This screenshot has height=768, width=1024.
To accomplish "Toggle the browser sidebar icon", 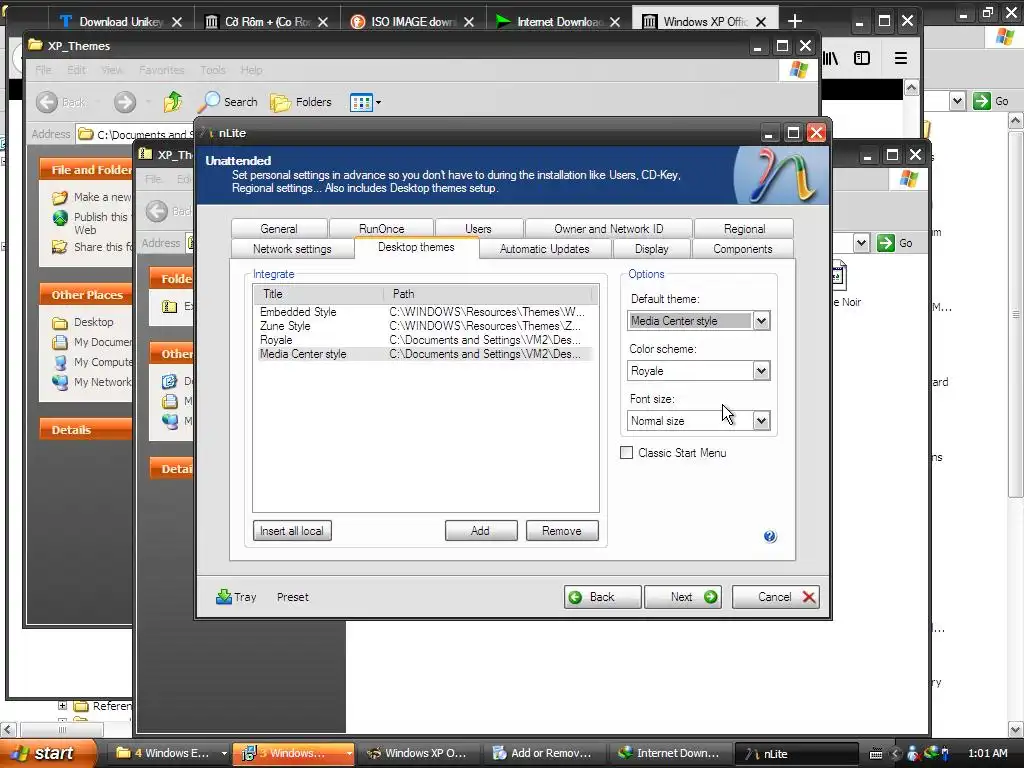I will [862, 58].
